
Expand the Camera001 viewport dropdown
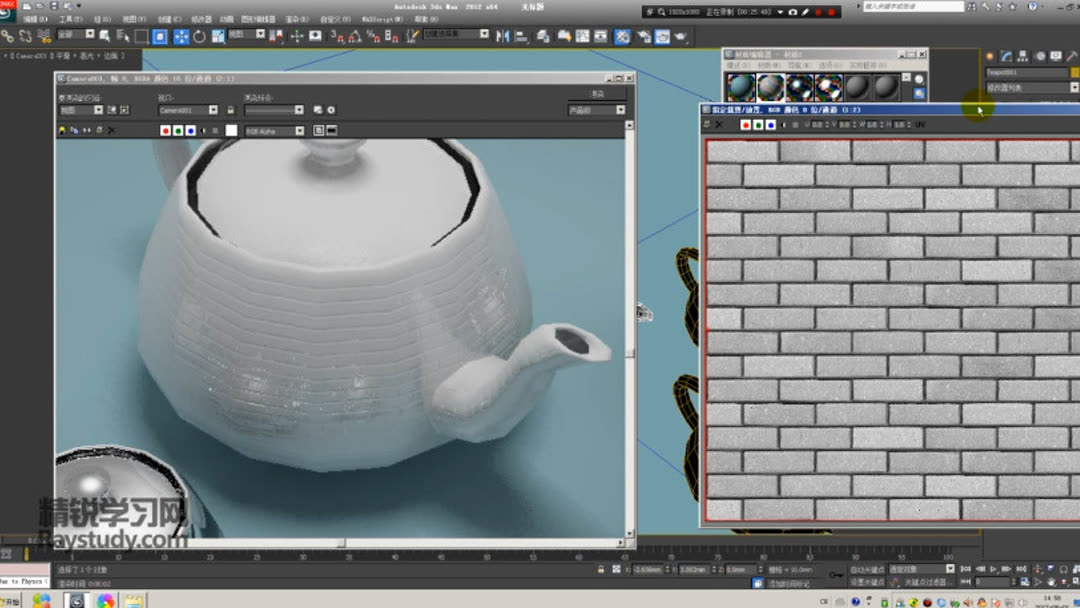click(x=213, y=110)
